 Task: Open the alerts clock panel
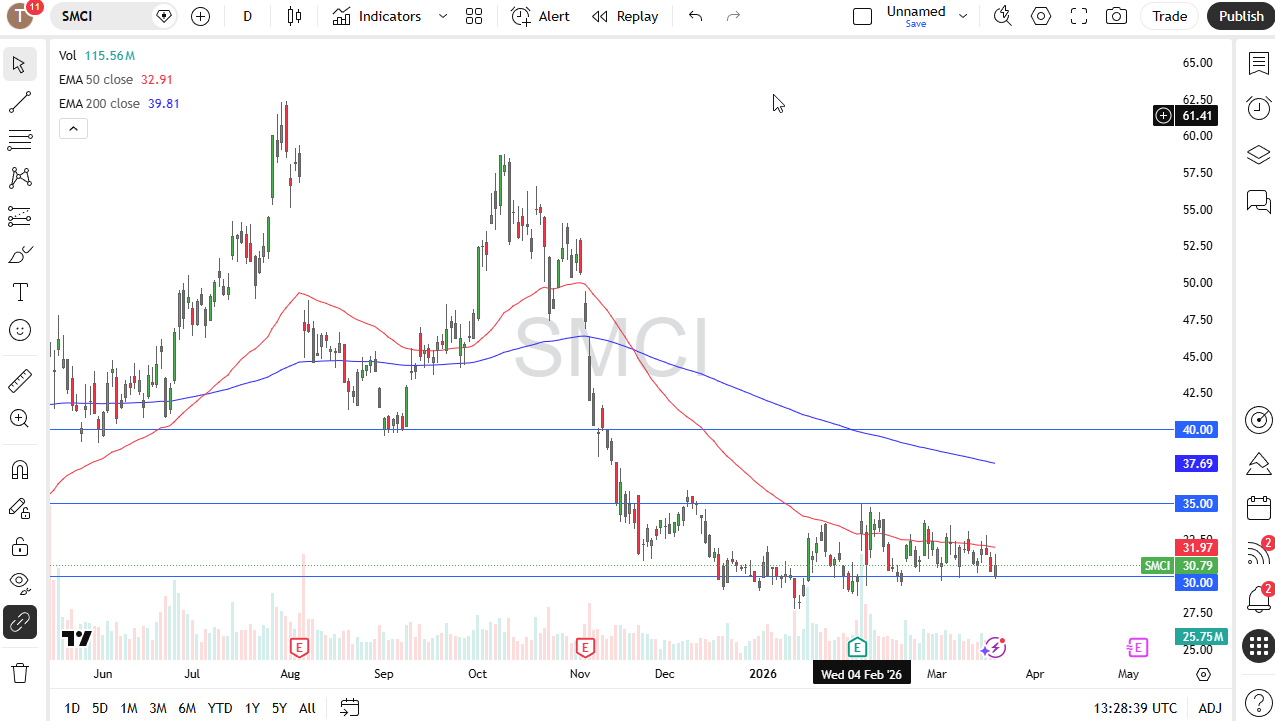1258,108
